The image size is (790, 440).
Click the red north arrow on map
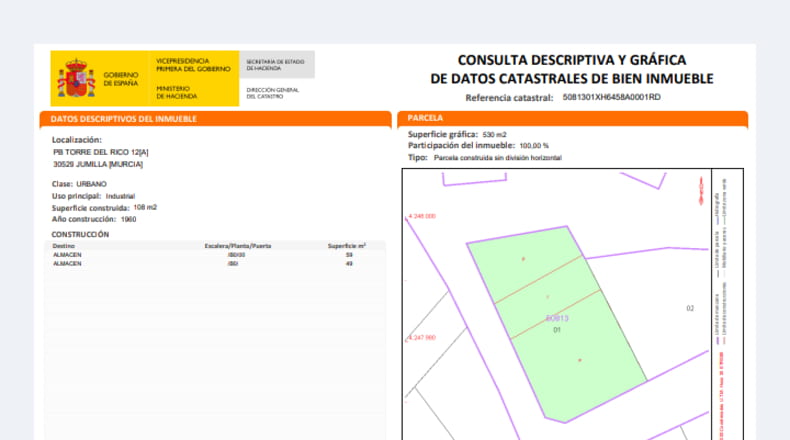tap(701, 191)
